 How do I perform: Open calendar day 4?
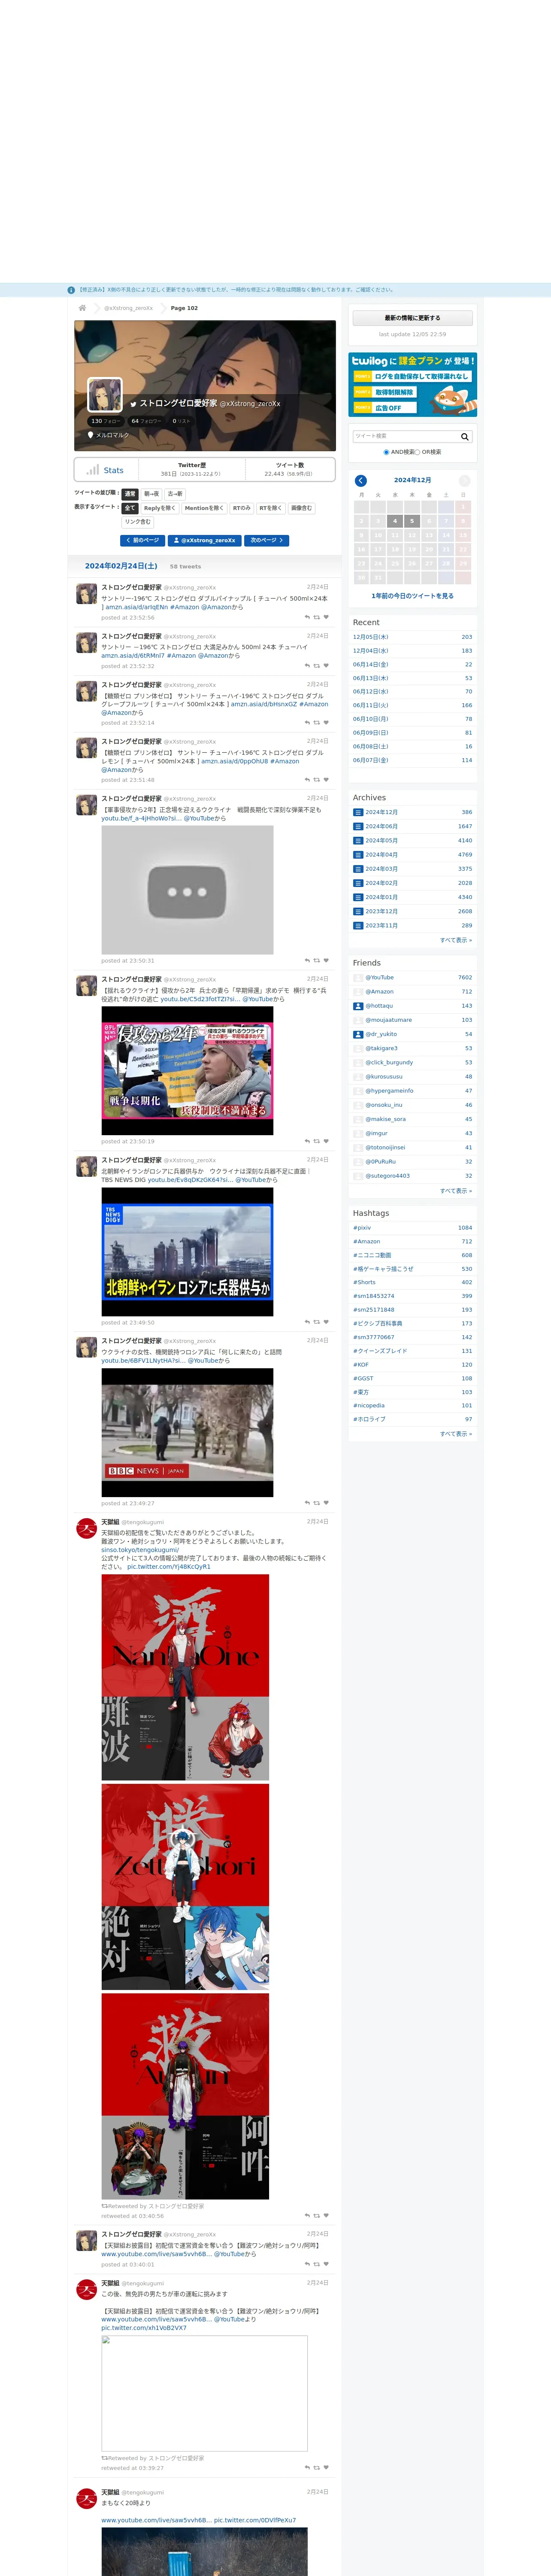395,521
